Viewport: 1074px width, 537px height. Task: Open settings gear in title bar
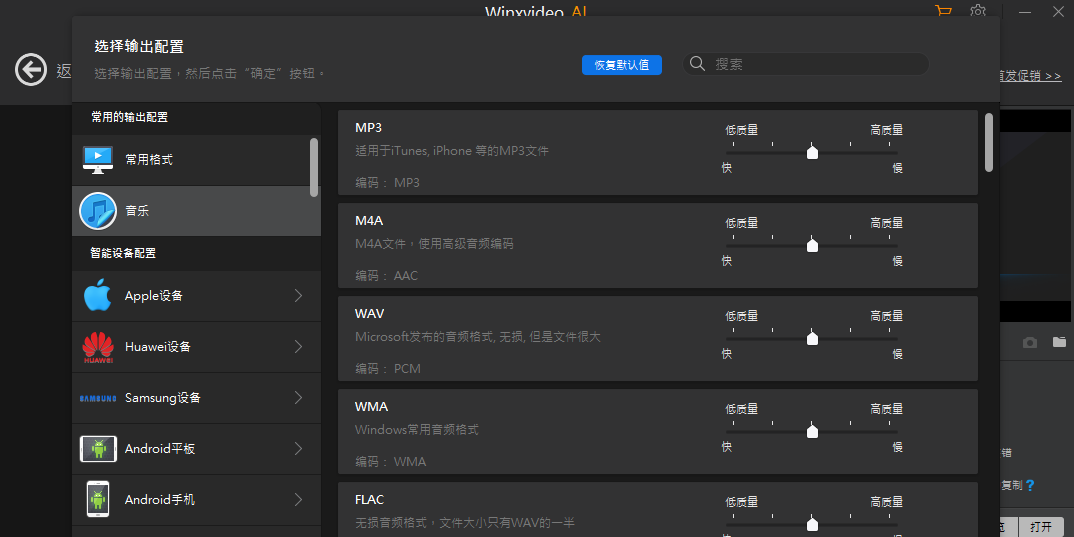(978, 11)
